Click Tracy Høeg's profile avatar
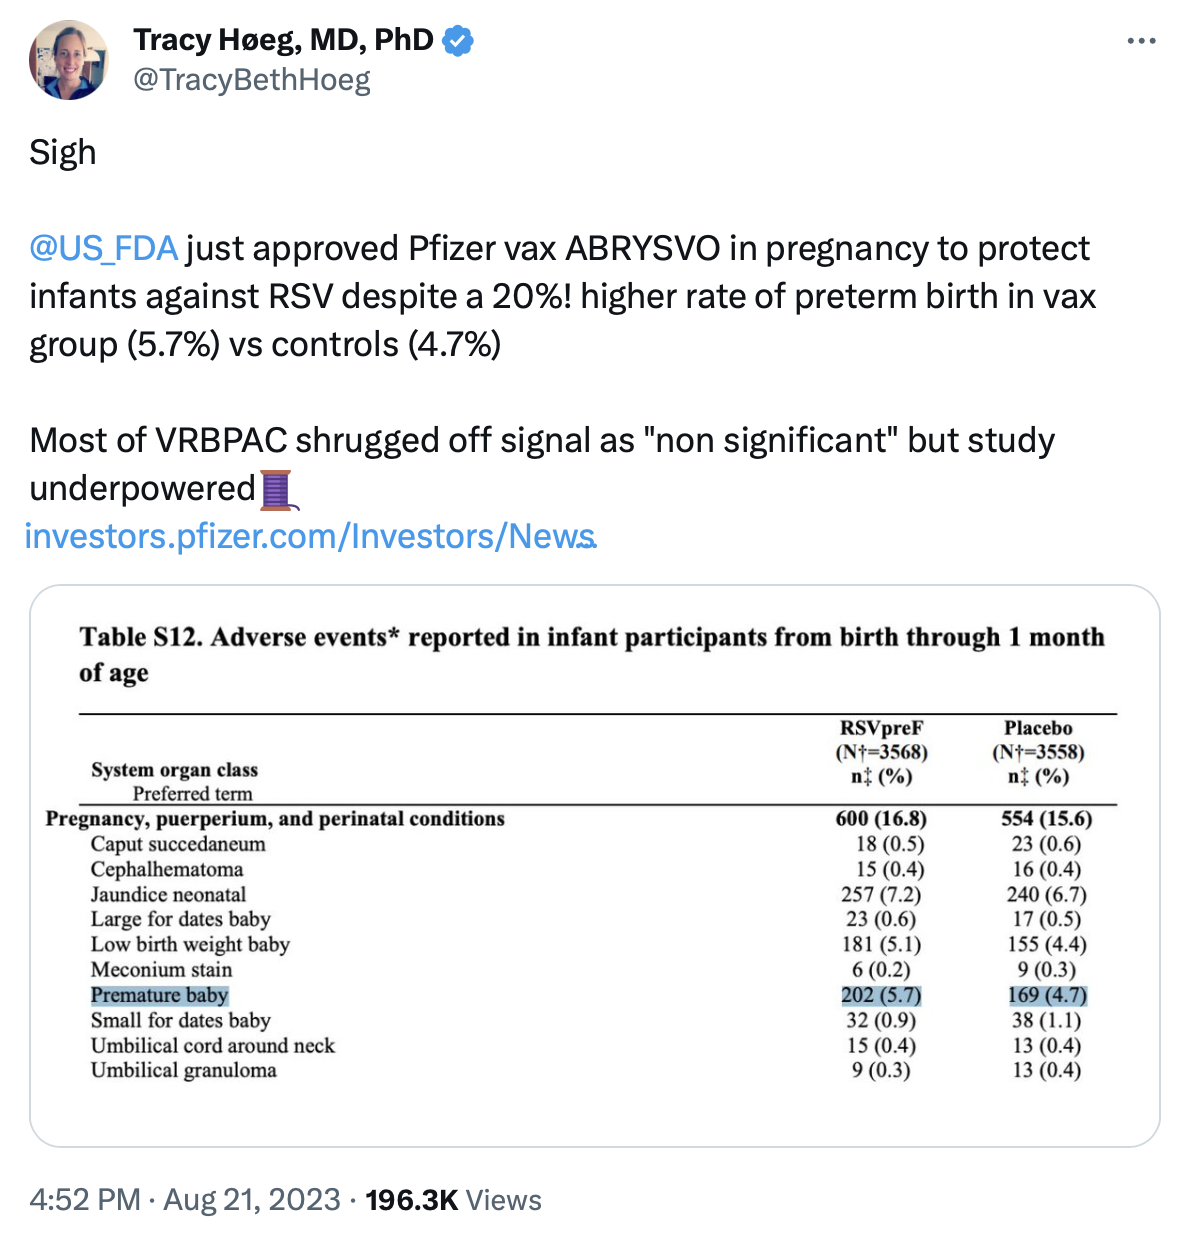Viewport: 1184px width, 1234px height. [68, 59]
